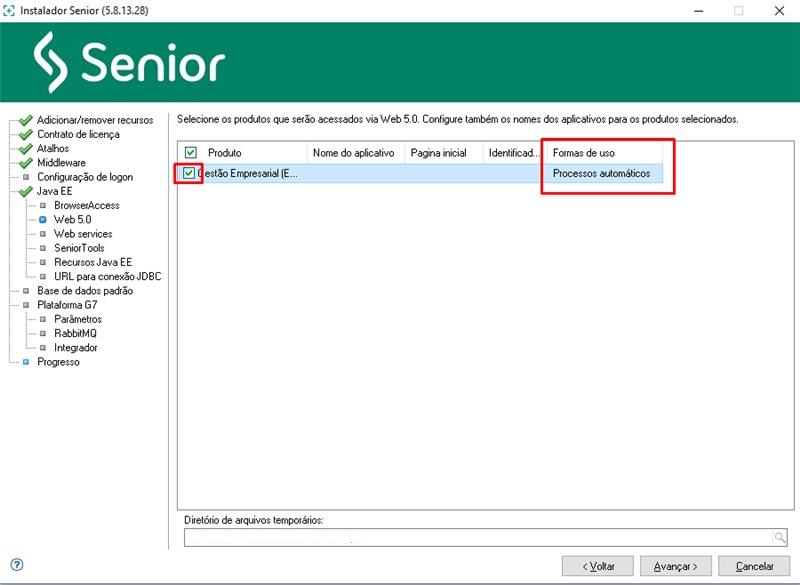Click the Voltar button

pyautogui.click(x=598, y=566)
